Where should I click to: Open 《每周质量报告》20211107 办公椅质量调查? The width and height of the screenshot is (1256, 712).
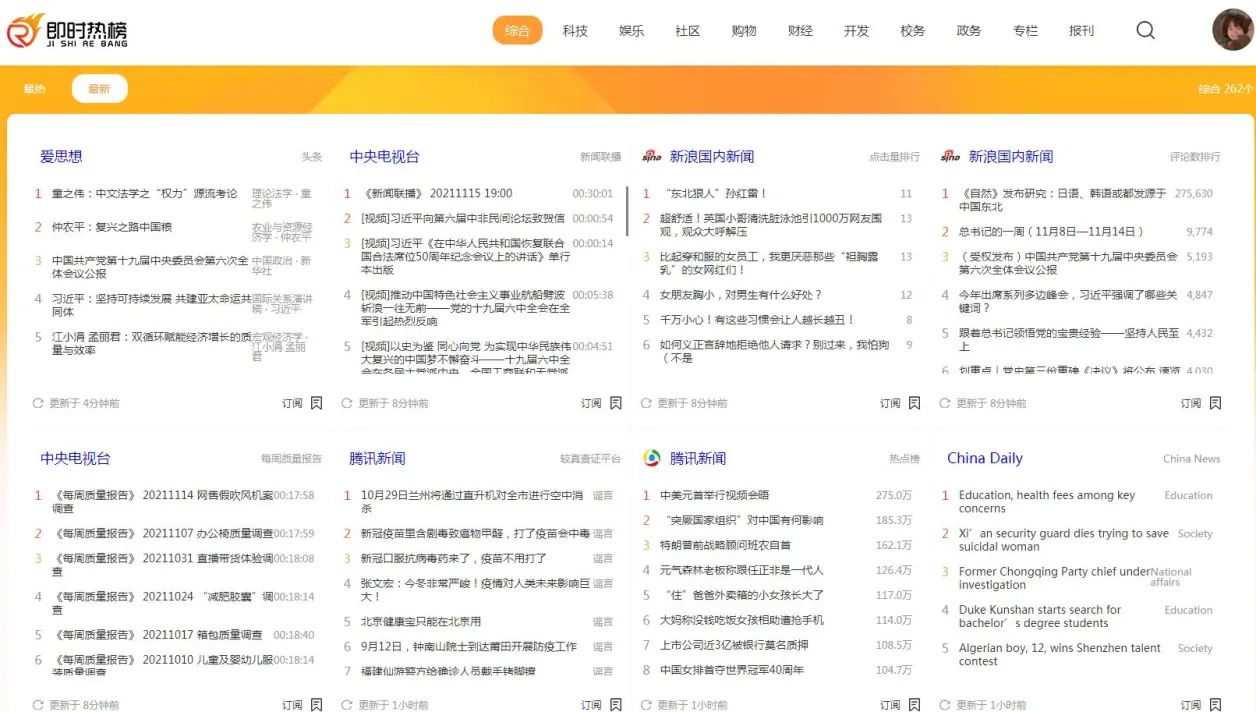[163, 533]
